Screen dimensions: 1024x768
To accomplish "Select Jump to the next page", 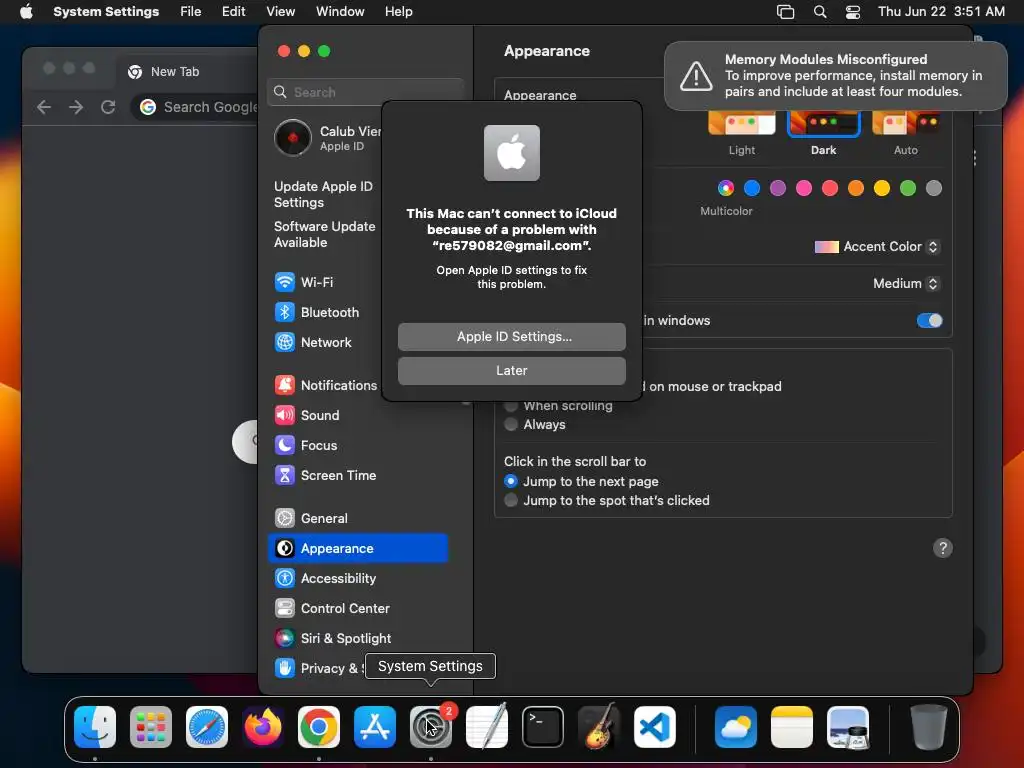I will coord(511,481).
